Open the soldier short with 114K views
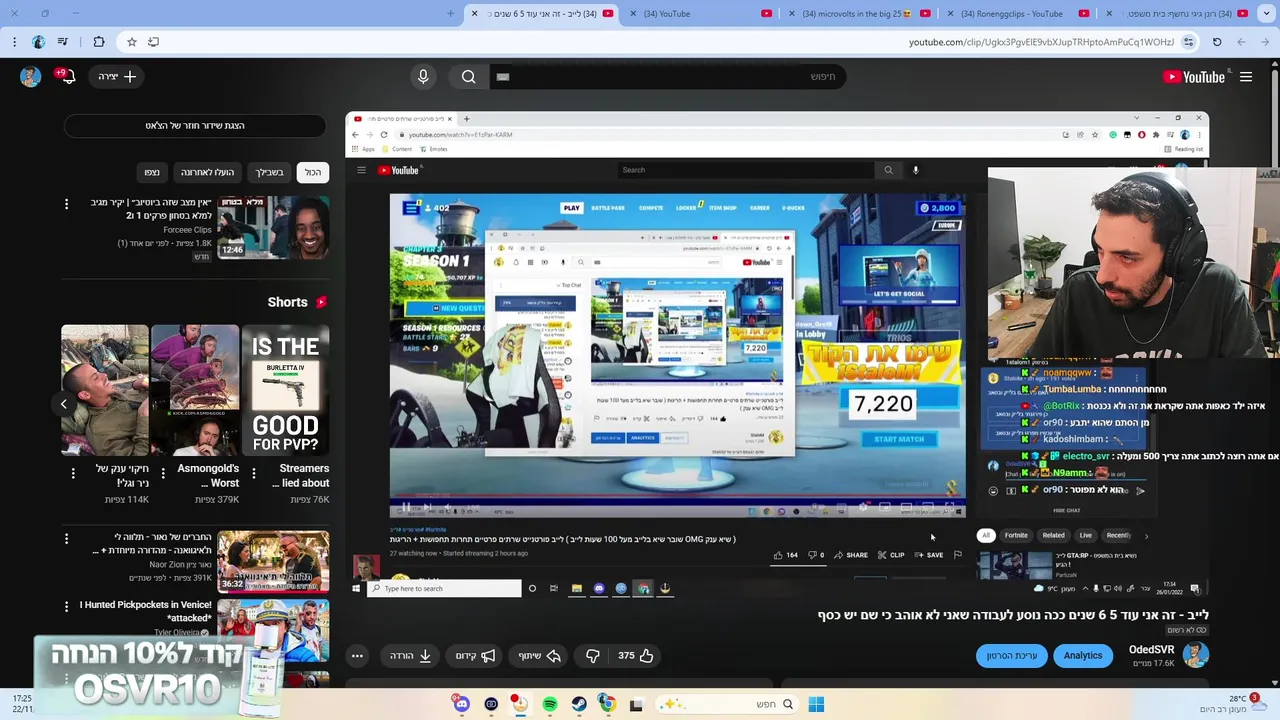 pos(105,390)
